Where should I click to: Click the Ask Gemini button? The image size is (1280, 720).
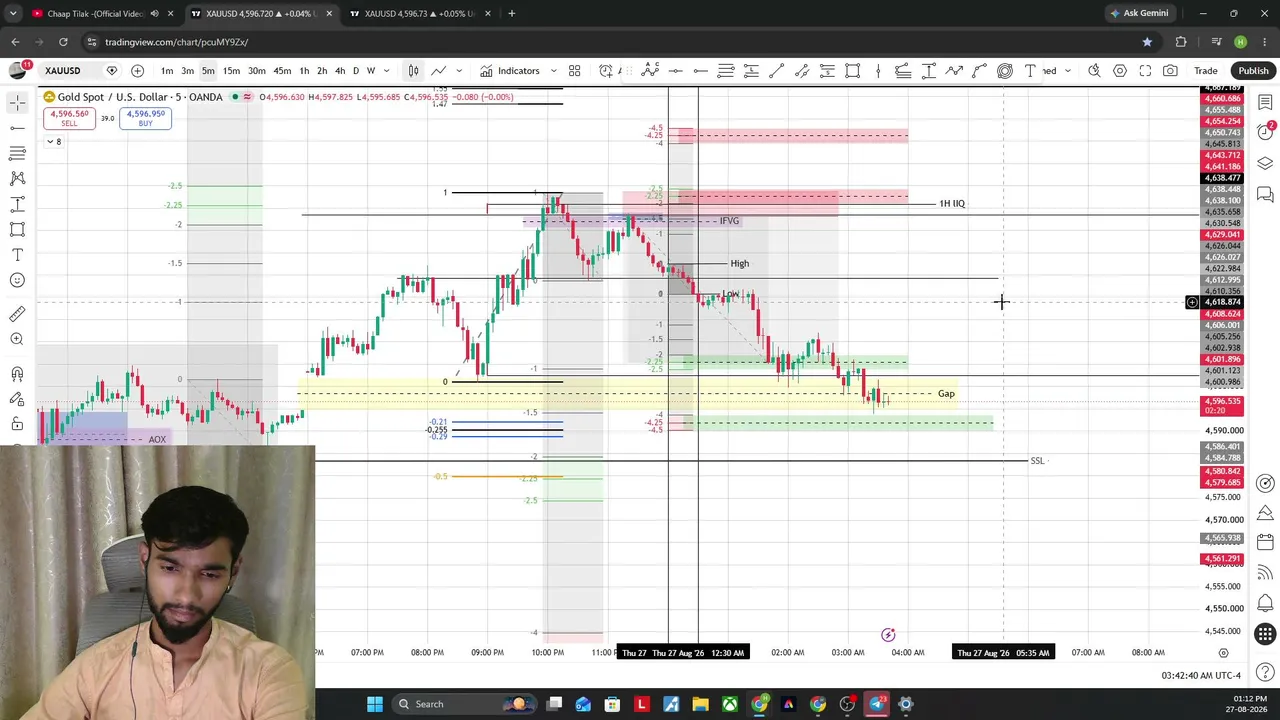coord(1138,14)
